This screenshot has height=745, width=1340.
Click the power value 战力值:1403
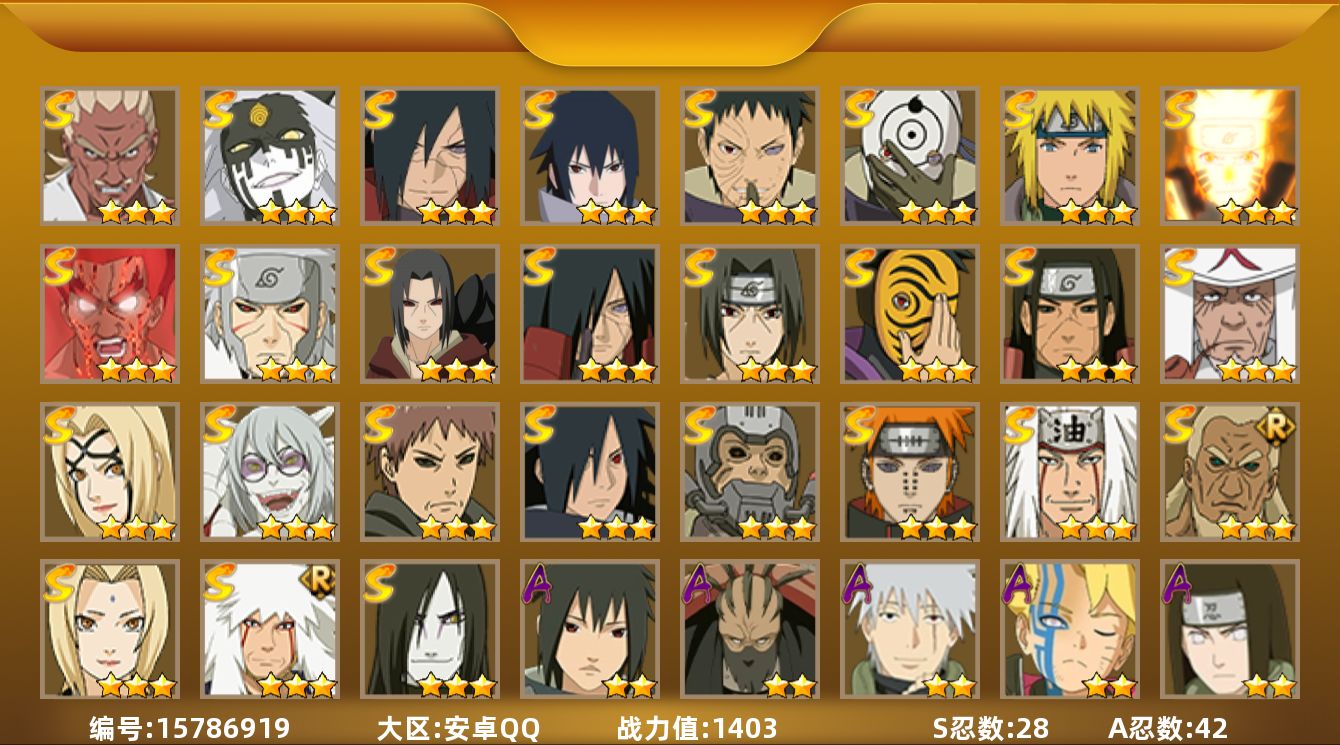pos(697,728)
